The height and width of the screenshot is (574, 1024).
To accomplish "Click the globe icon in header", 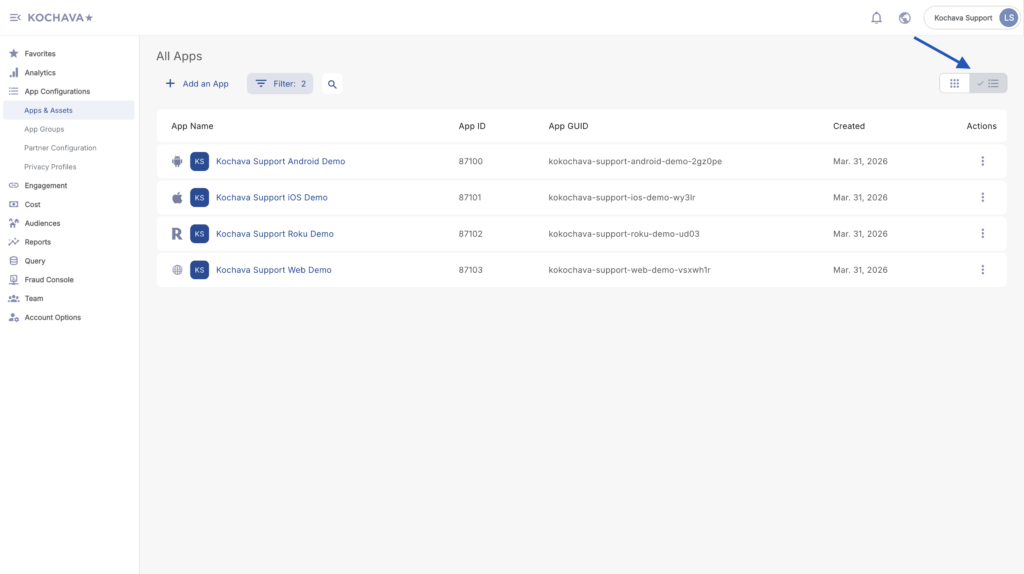I will [905, 17].
